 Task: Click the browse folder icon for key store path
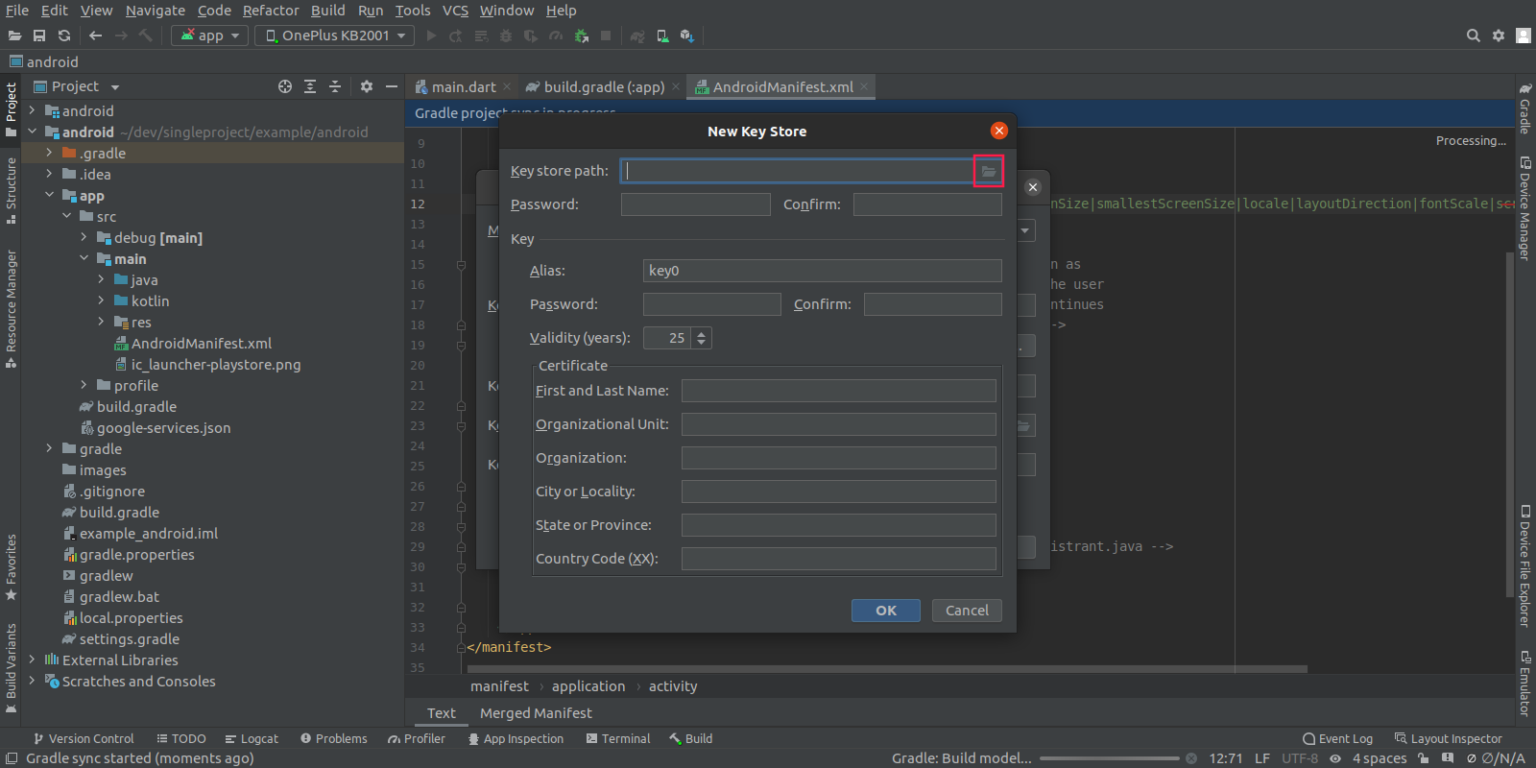[988, 172]
